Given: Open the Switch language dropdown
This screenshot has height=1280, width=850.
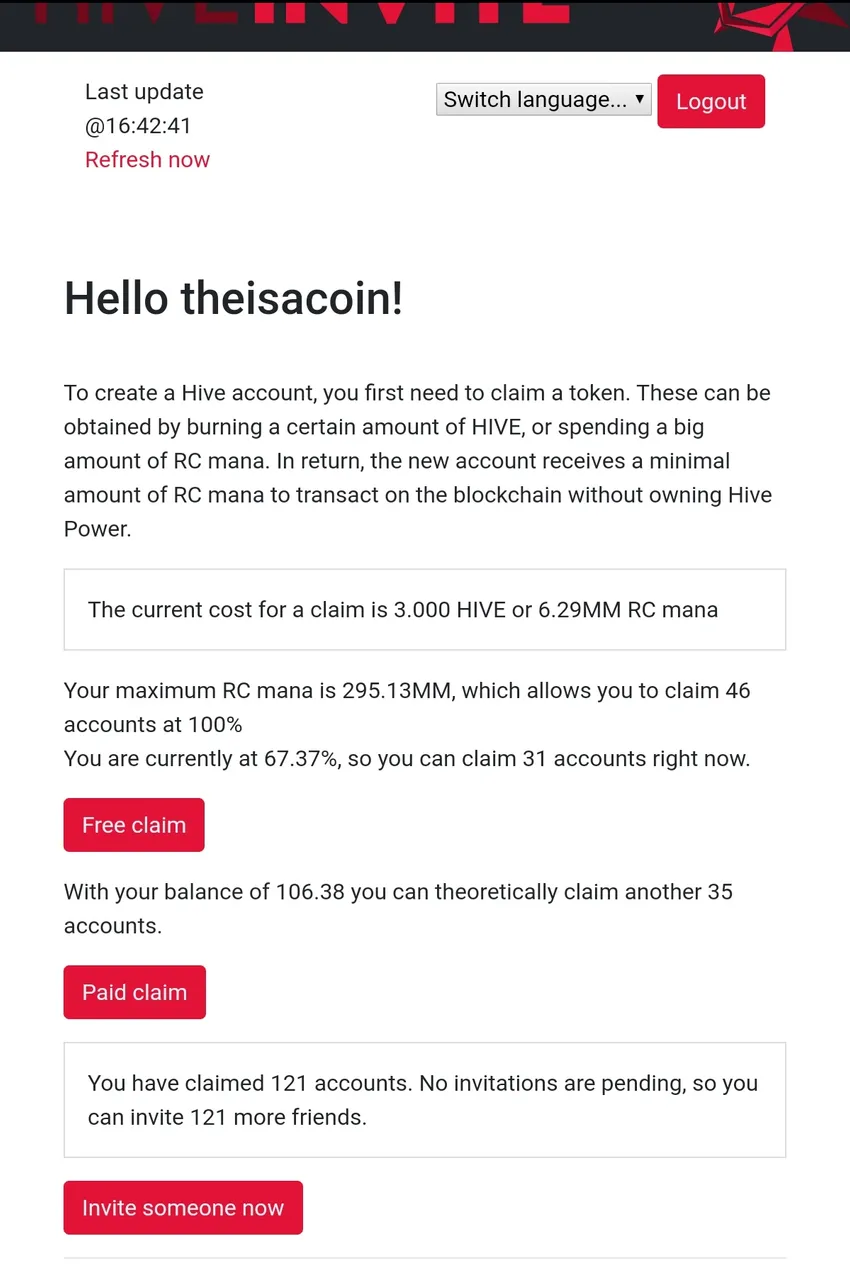Looking at the screenshot, I should [544, 99].
